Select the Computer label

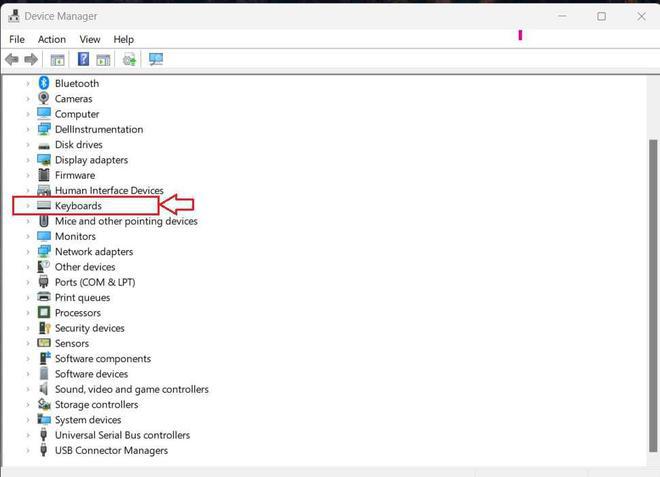(x=77, y=114)
